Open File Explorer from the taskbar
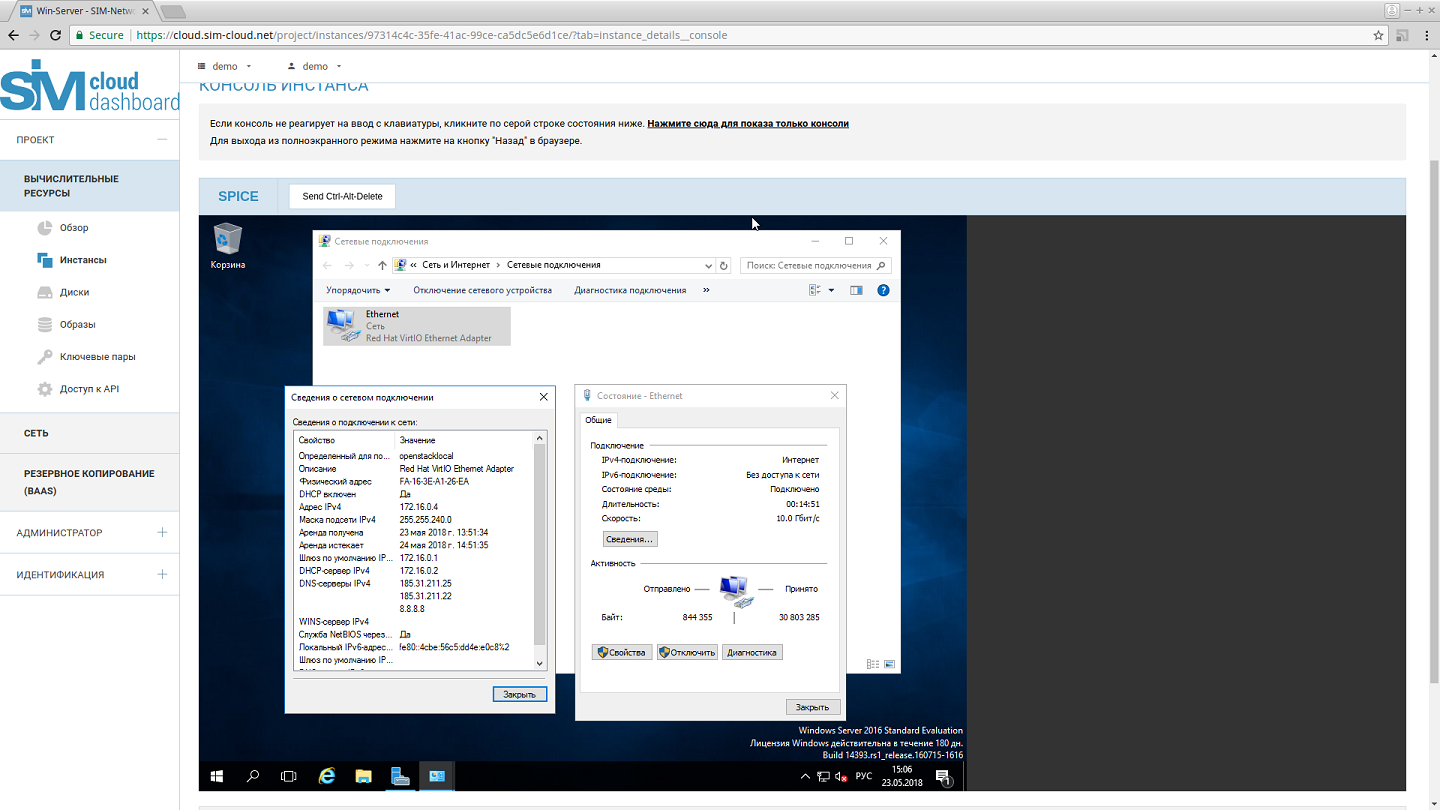 click(x=363, y=776)
